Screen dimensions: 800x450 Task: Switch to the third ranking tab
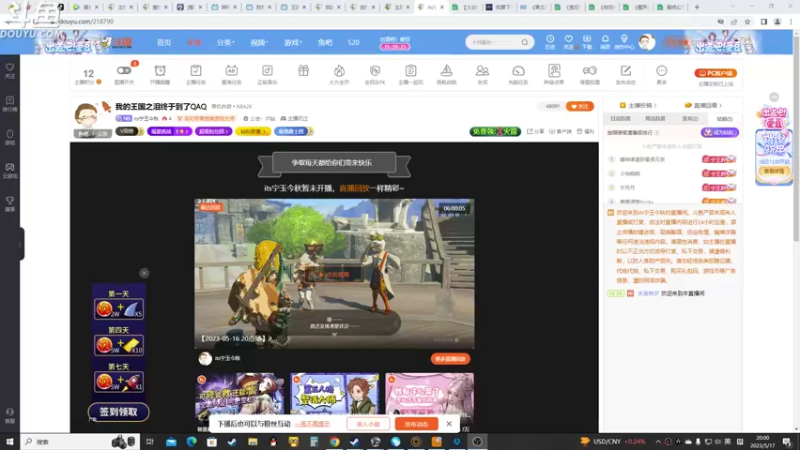click(690, 118)
